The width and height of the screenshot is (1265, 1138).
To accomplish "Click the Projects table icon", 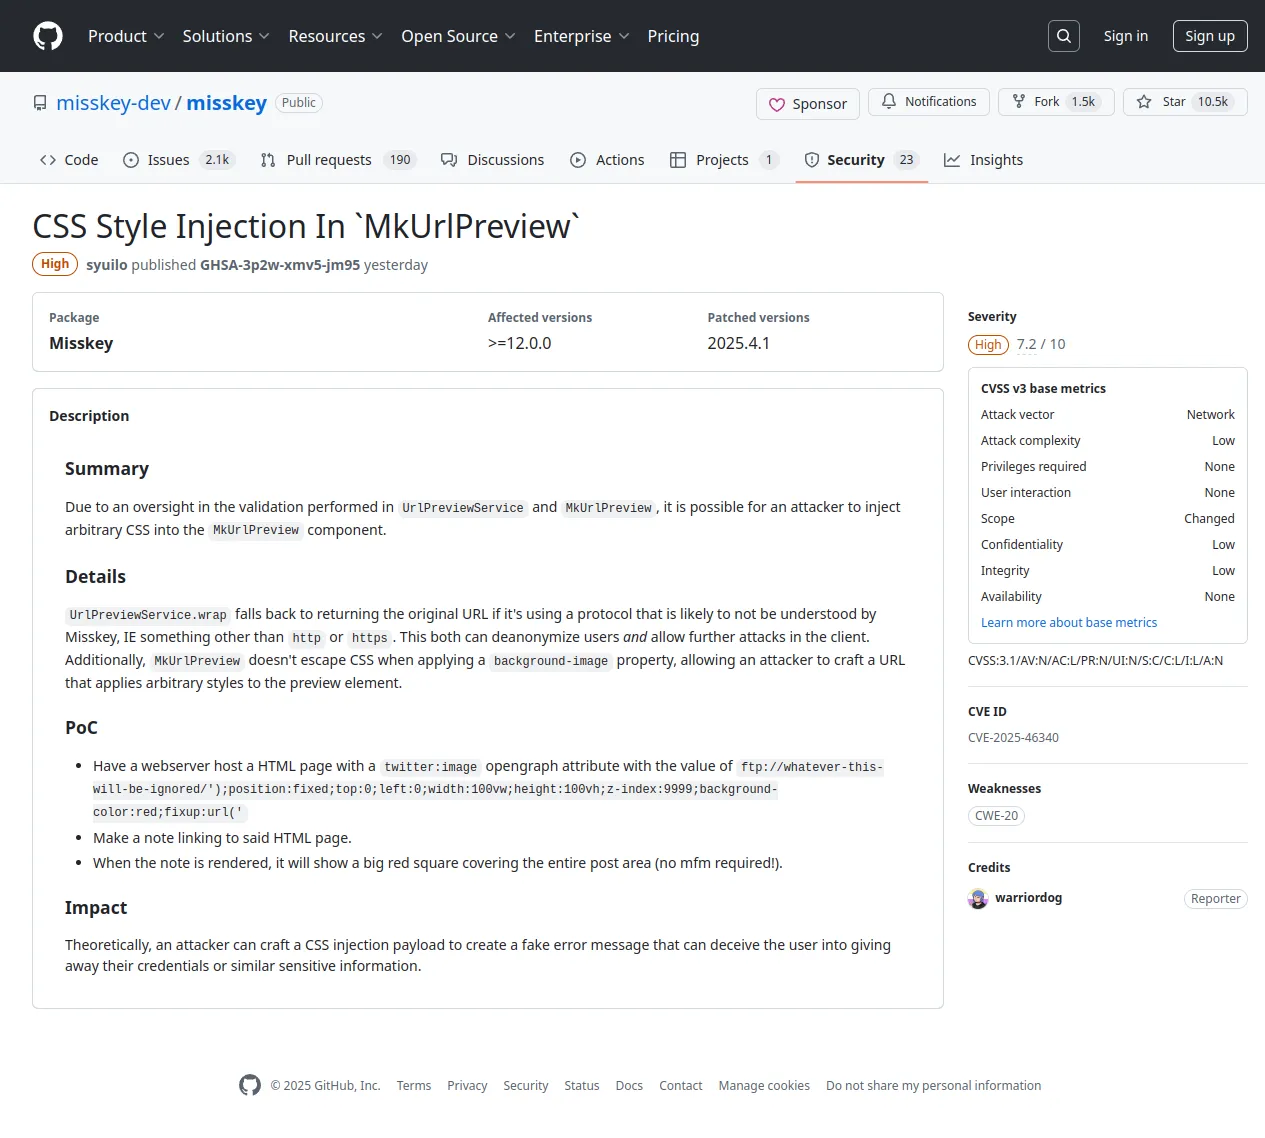I will pos(678,160).
